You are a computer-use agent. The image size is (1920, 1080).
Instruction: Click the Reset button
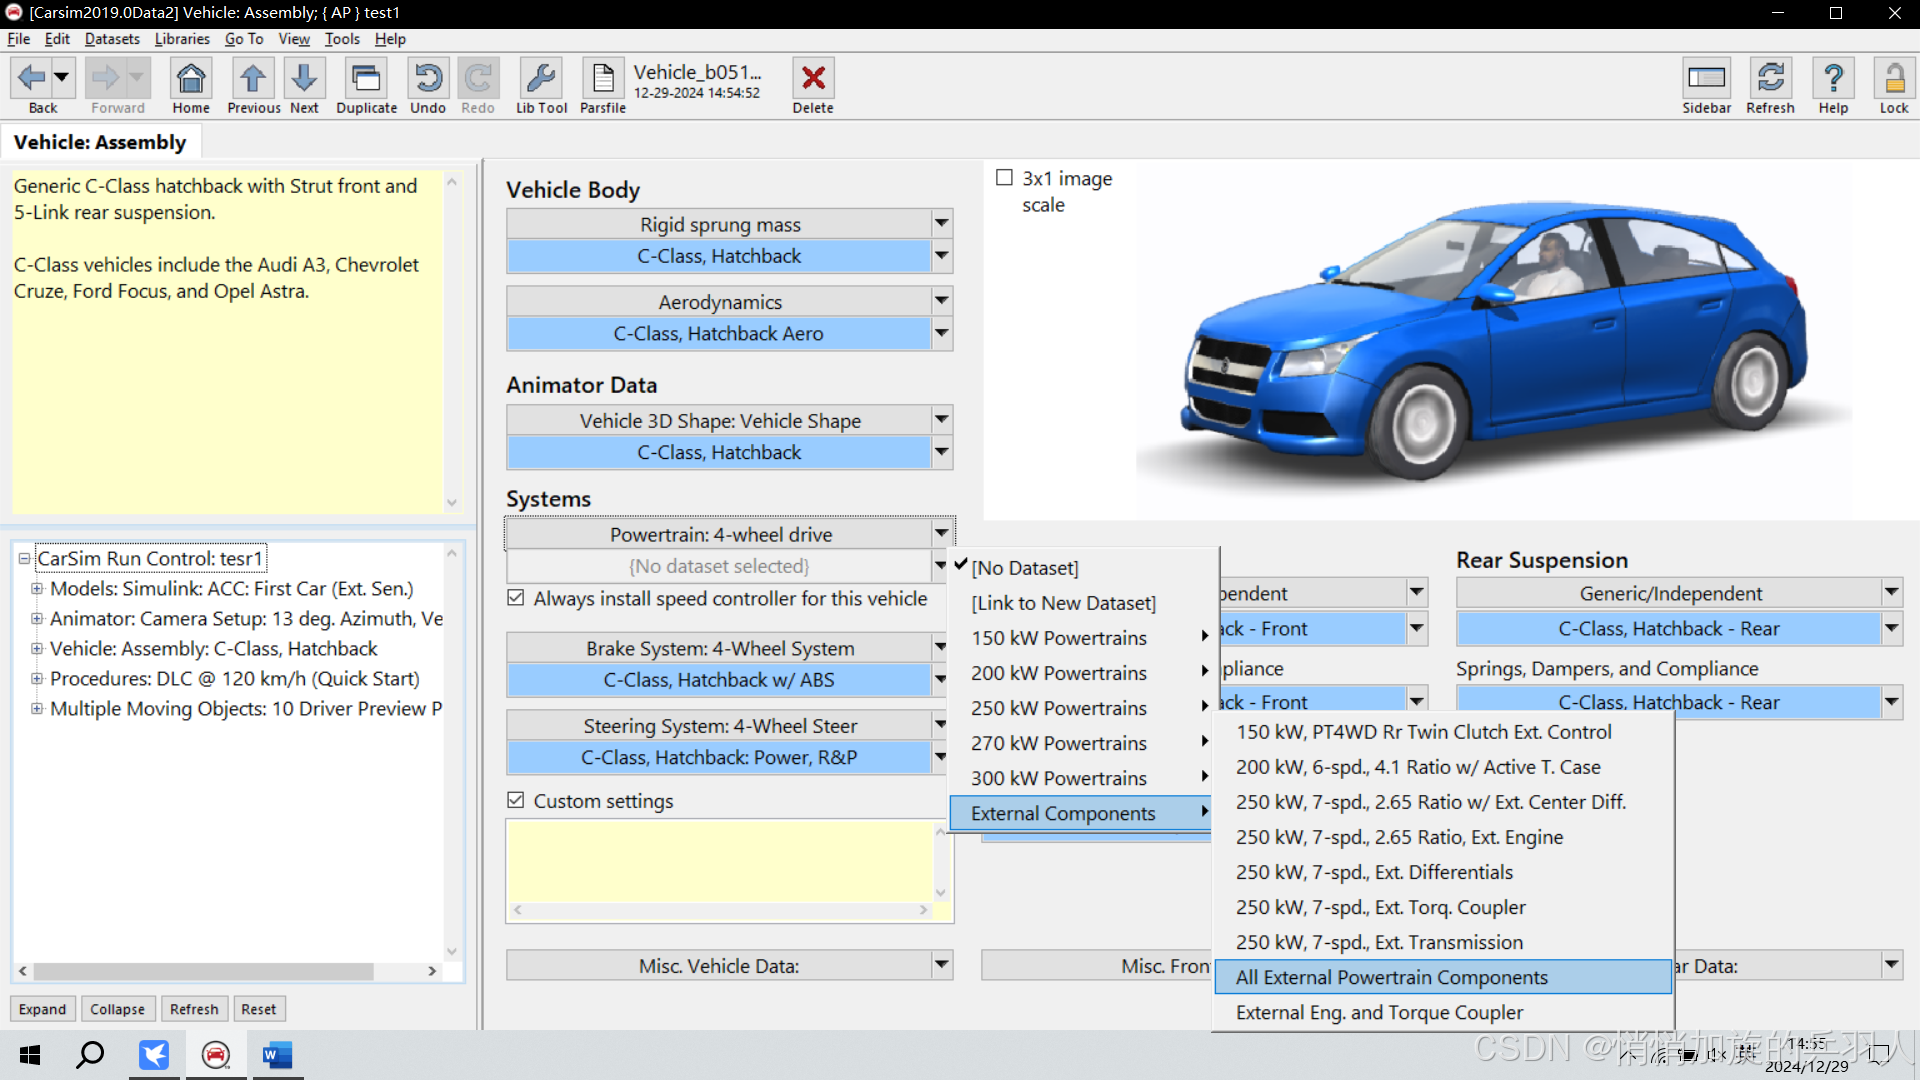point(258,1009)
